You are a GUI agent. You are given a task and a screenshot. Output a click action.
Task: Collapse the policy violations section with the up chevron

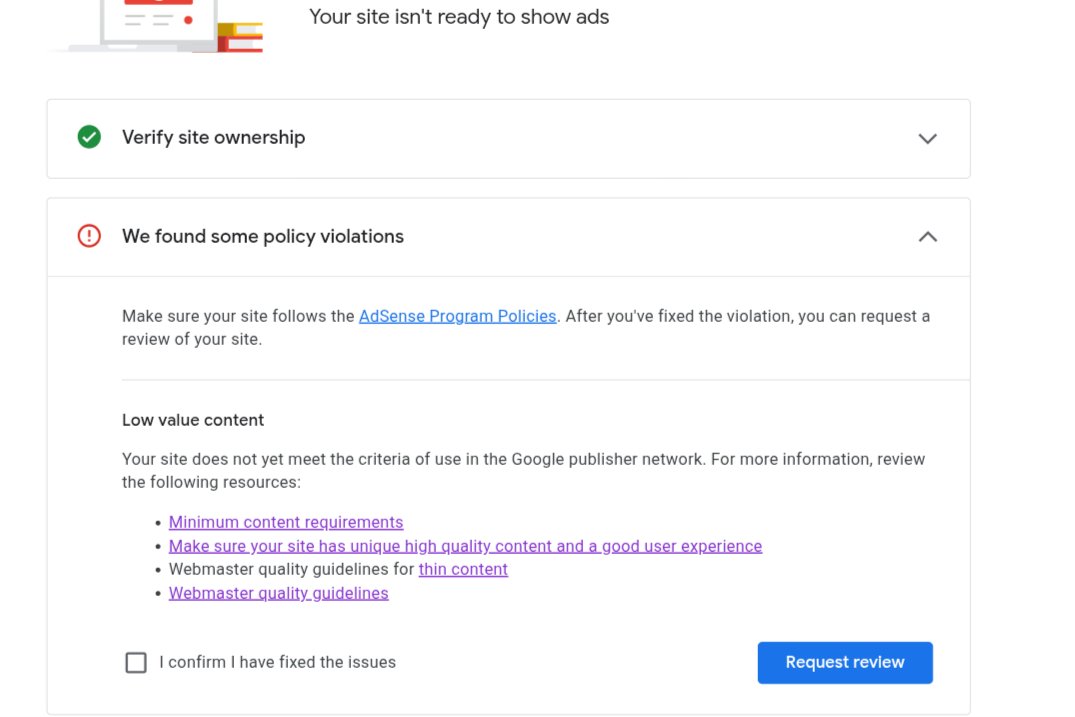point(927,236)
